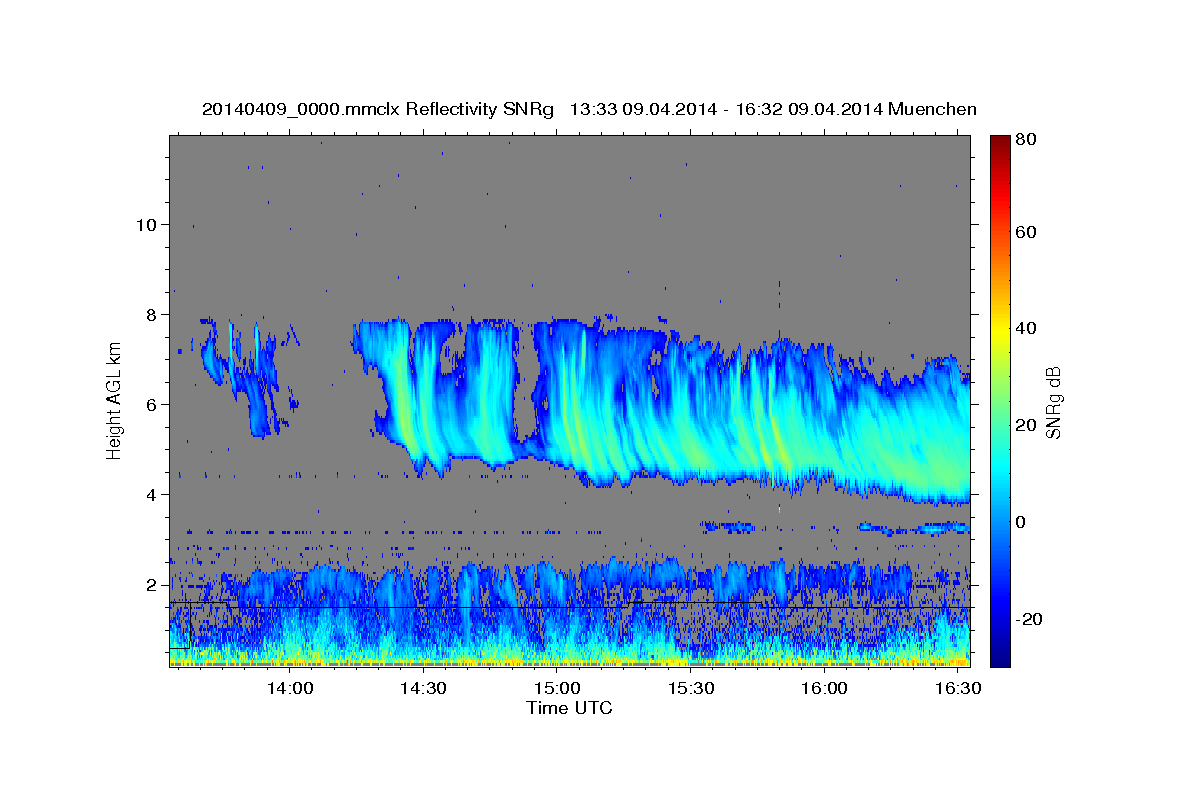Click the 14:30 time tick label
Screen dimensions: 1200x800
point(424,689)
